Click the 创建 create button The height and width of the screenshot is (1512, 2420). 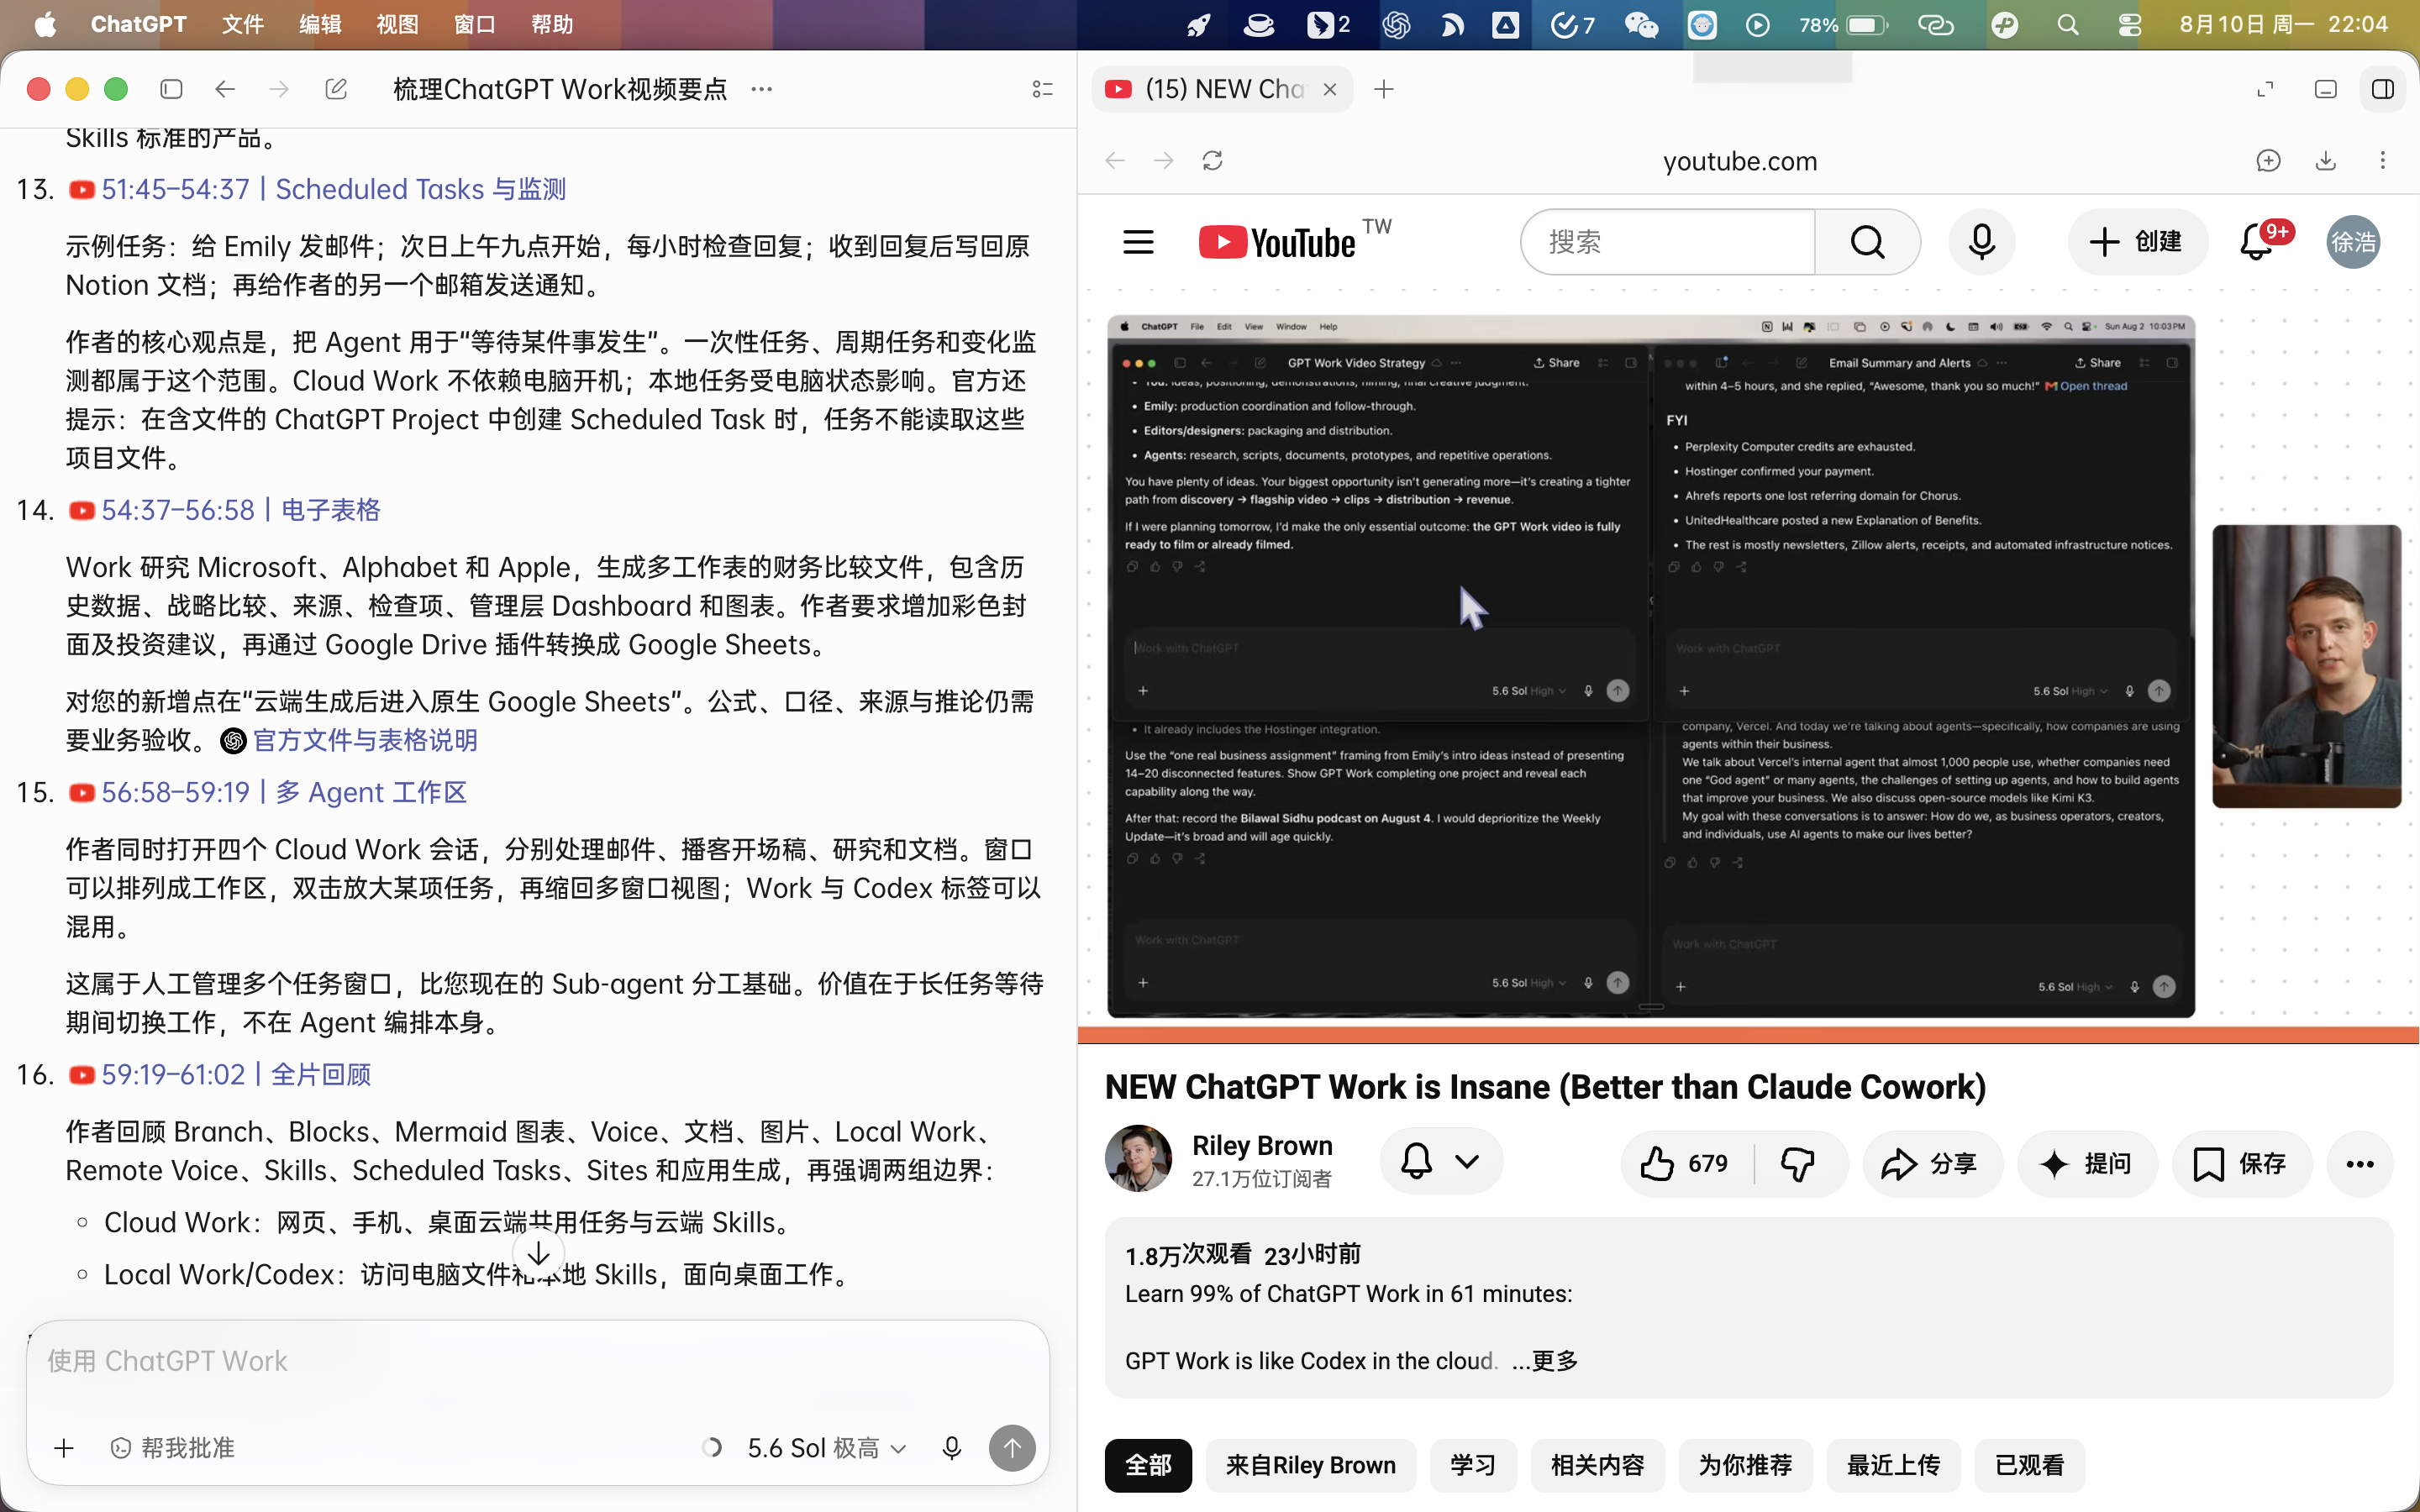pos(2137,242)
